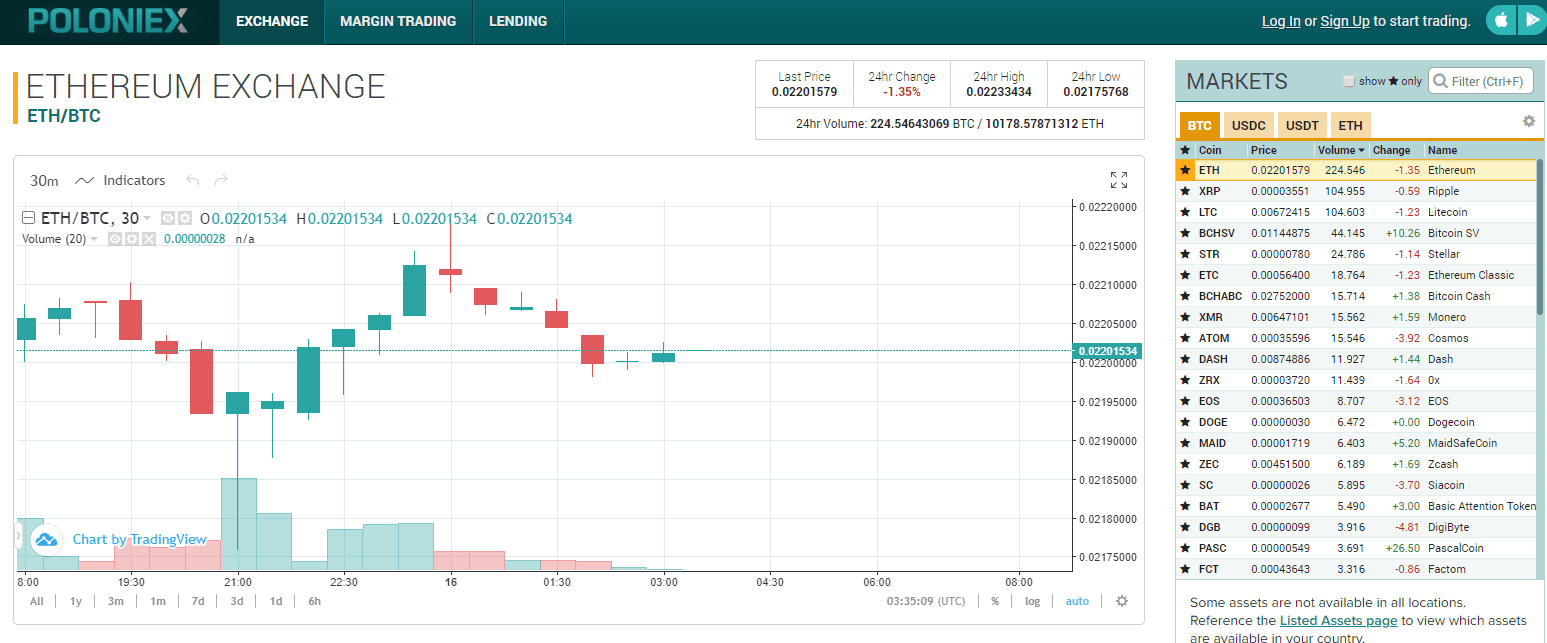Unstar the ETH market row
This screenshot has height=643, width=1547.
pos(1185,170)
